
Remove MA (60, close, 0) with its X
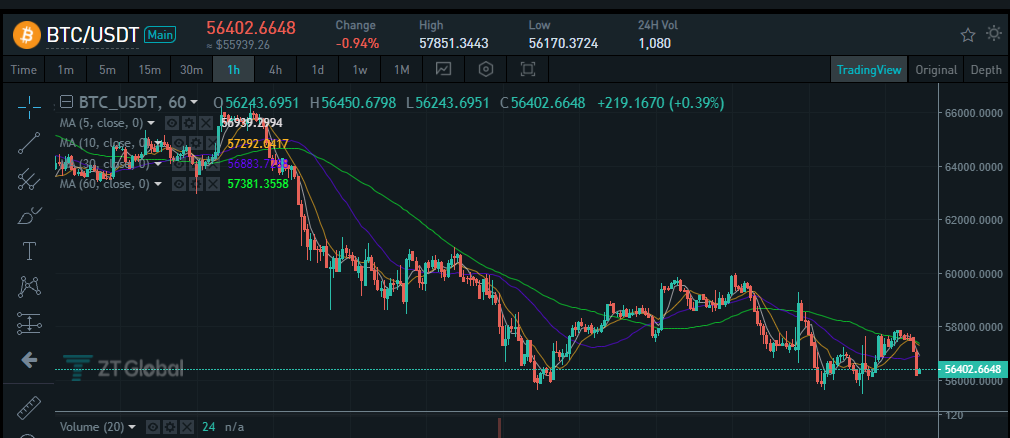[x=211, y=184]
